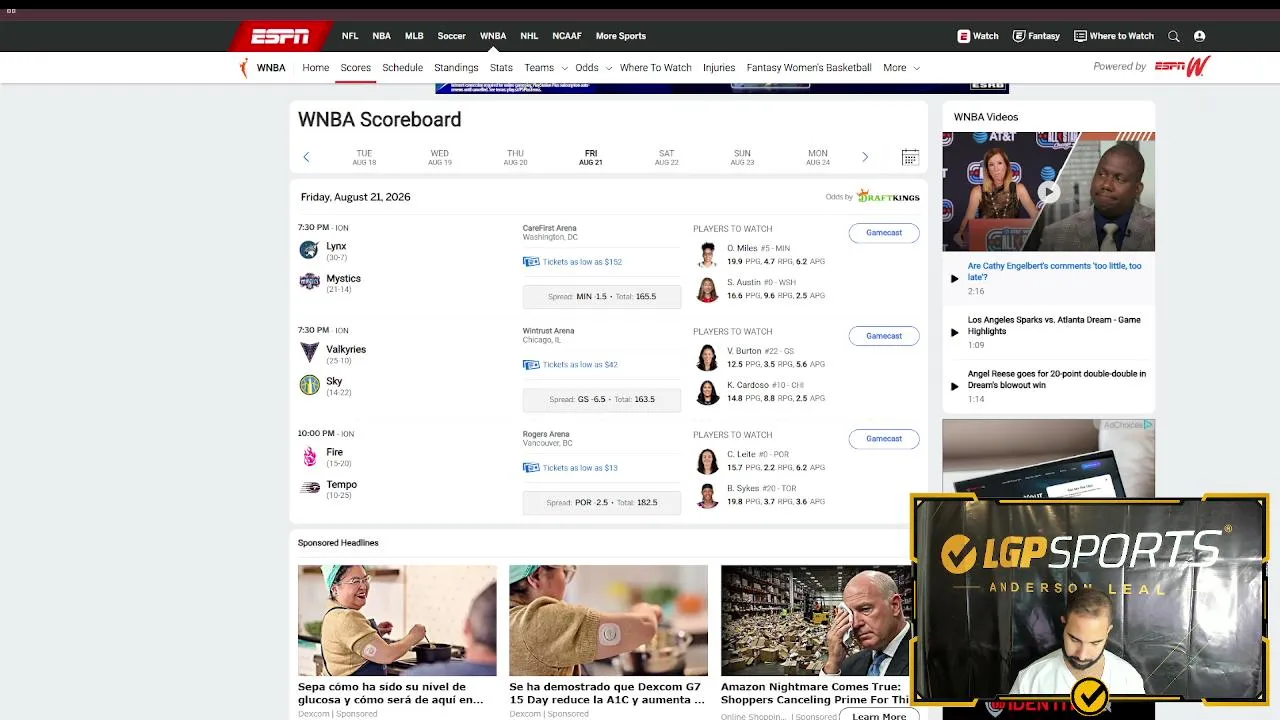Screen dimensions: 1280x720
Task: Open the Soccer menu
Action: click(451, 36)
